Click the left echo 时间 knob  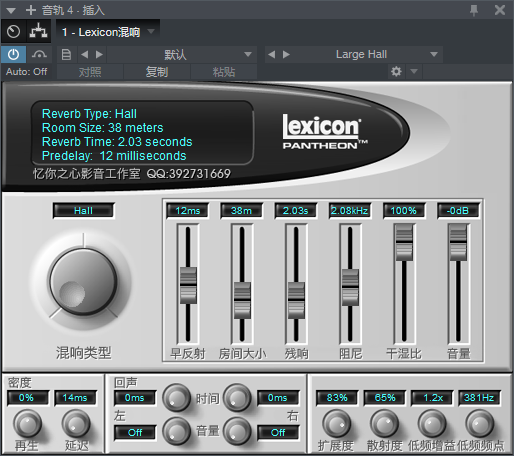(176, 398)
